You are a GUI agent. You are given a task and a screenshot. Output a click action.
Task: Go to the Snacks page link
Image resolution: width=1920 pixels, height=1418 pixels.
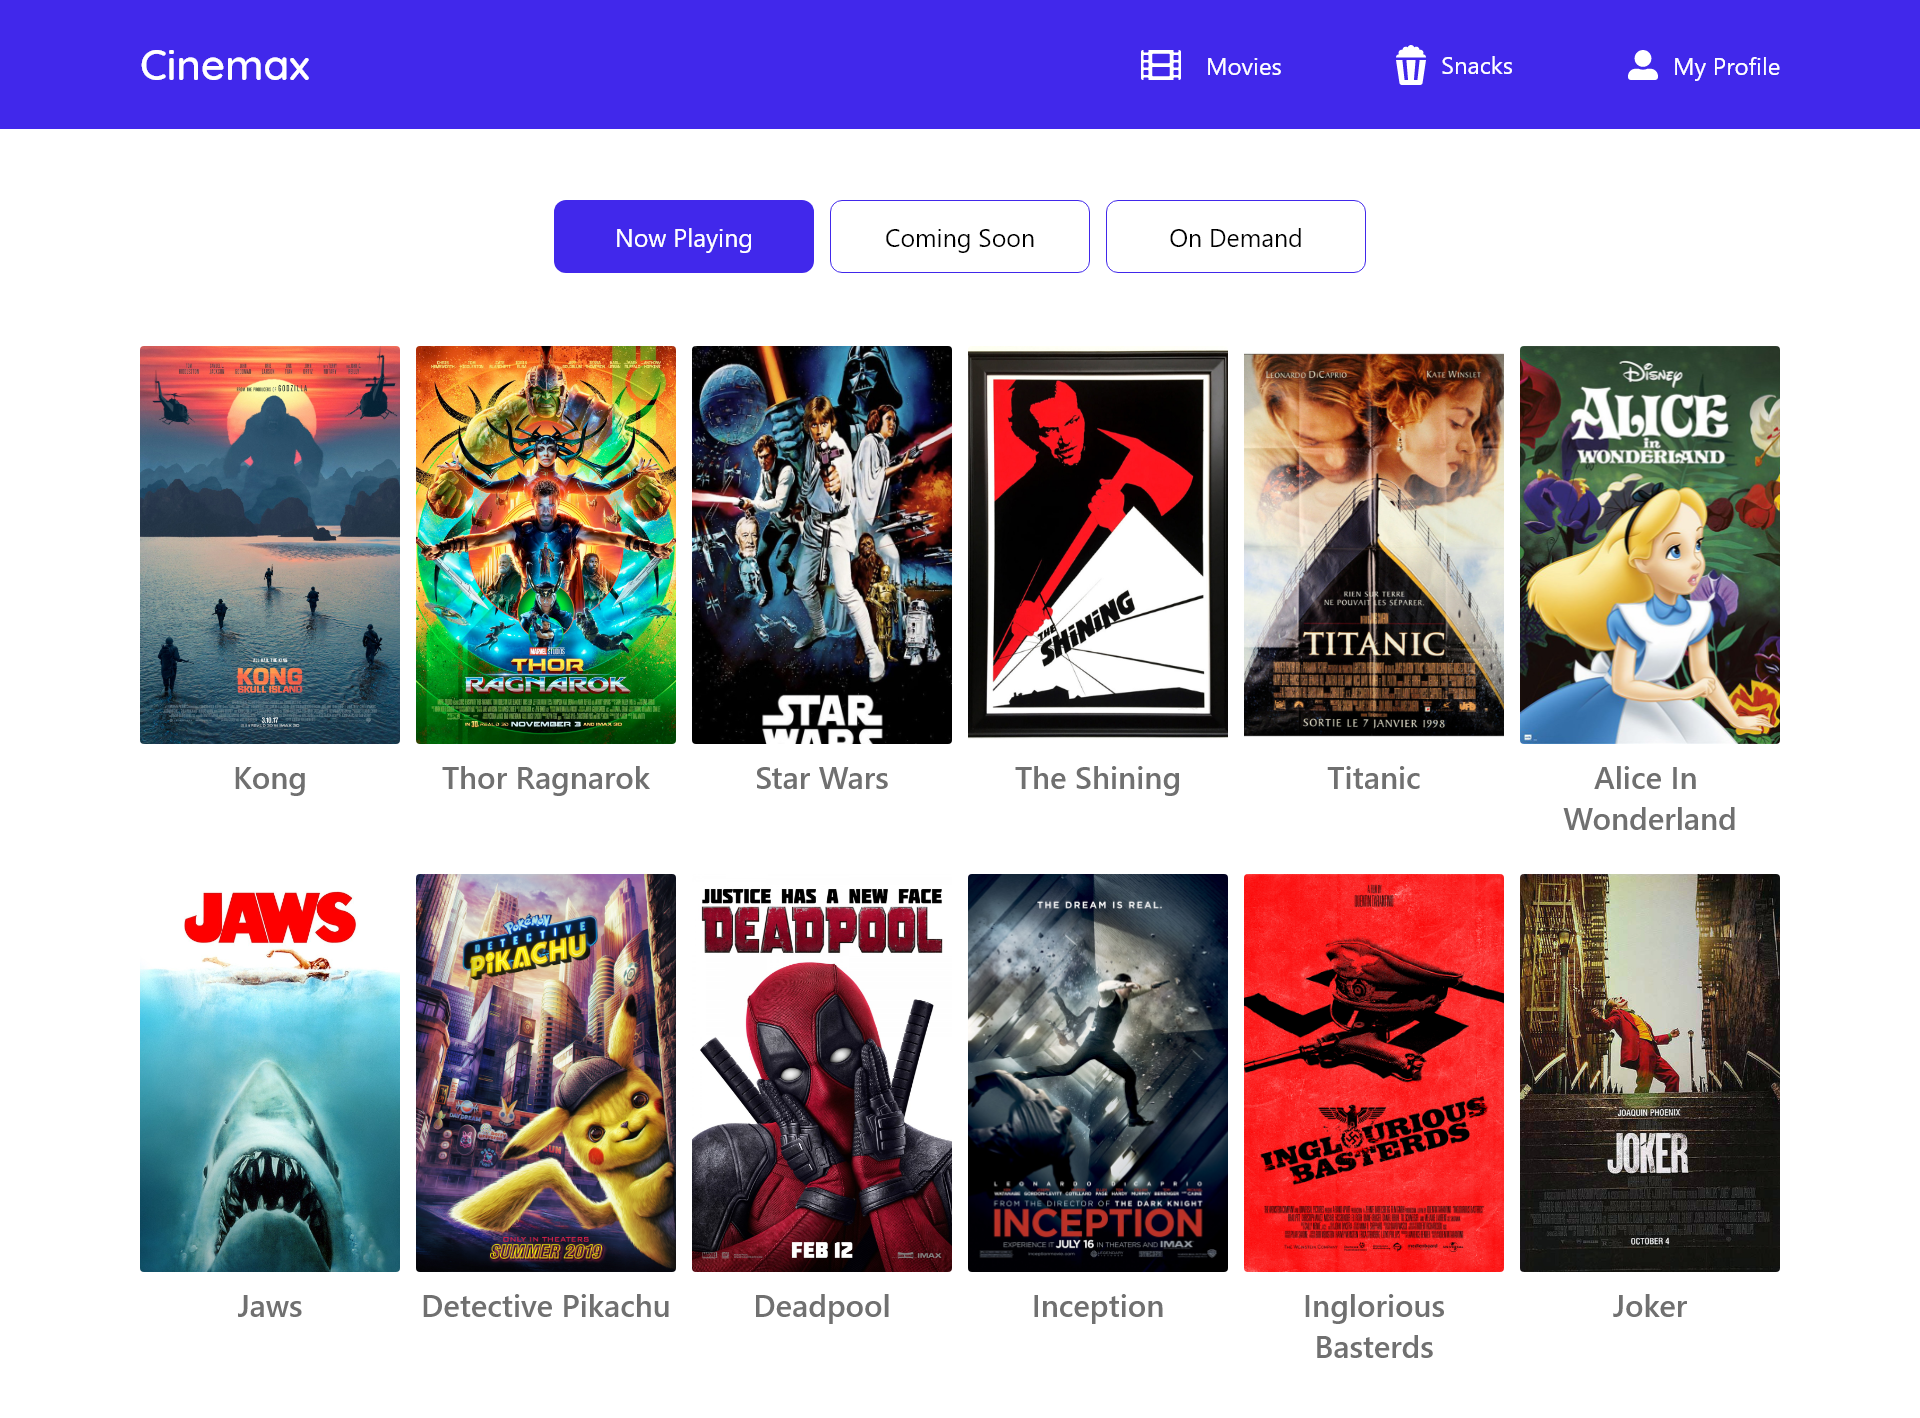point(1476,66)
